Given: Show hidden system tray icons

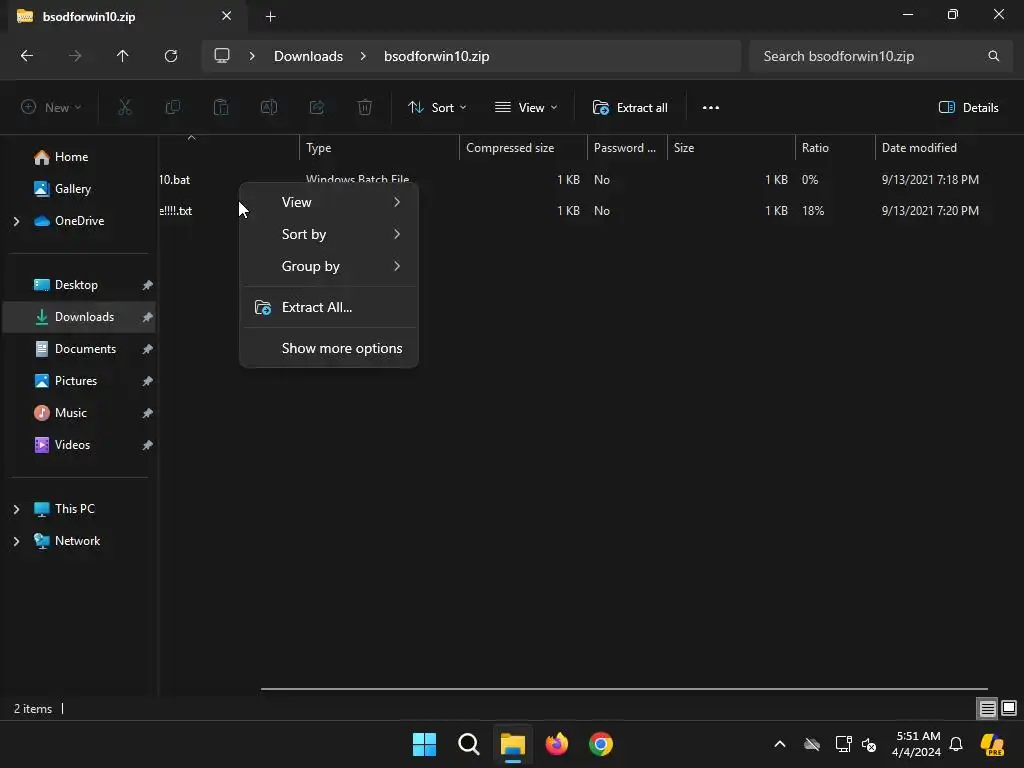Looking at the screenshot, I should 780,744.
